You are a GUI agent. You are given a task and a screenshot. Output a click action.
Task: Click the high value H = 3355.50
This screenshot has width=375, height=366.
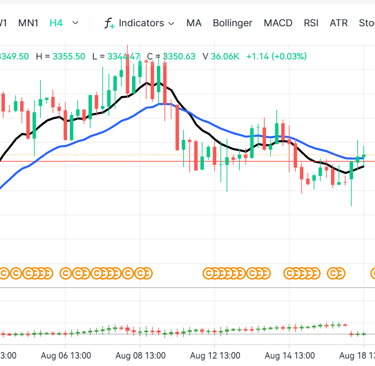tap(60, 56)
